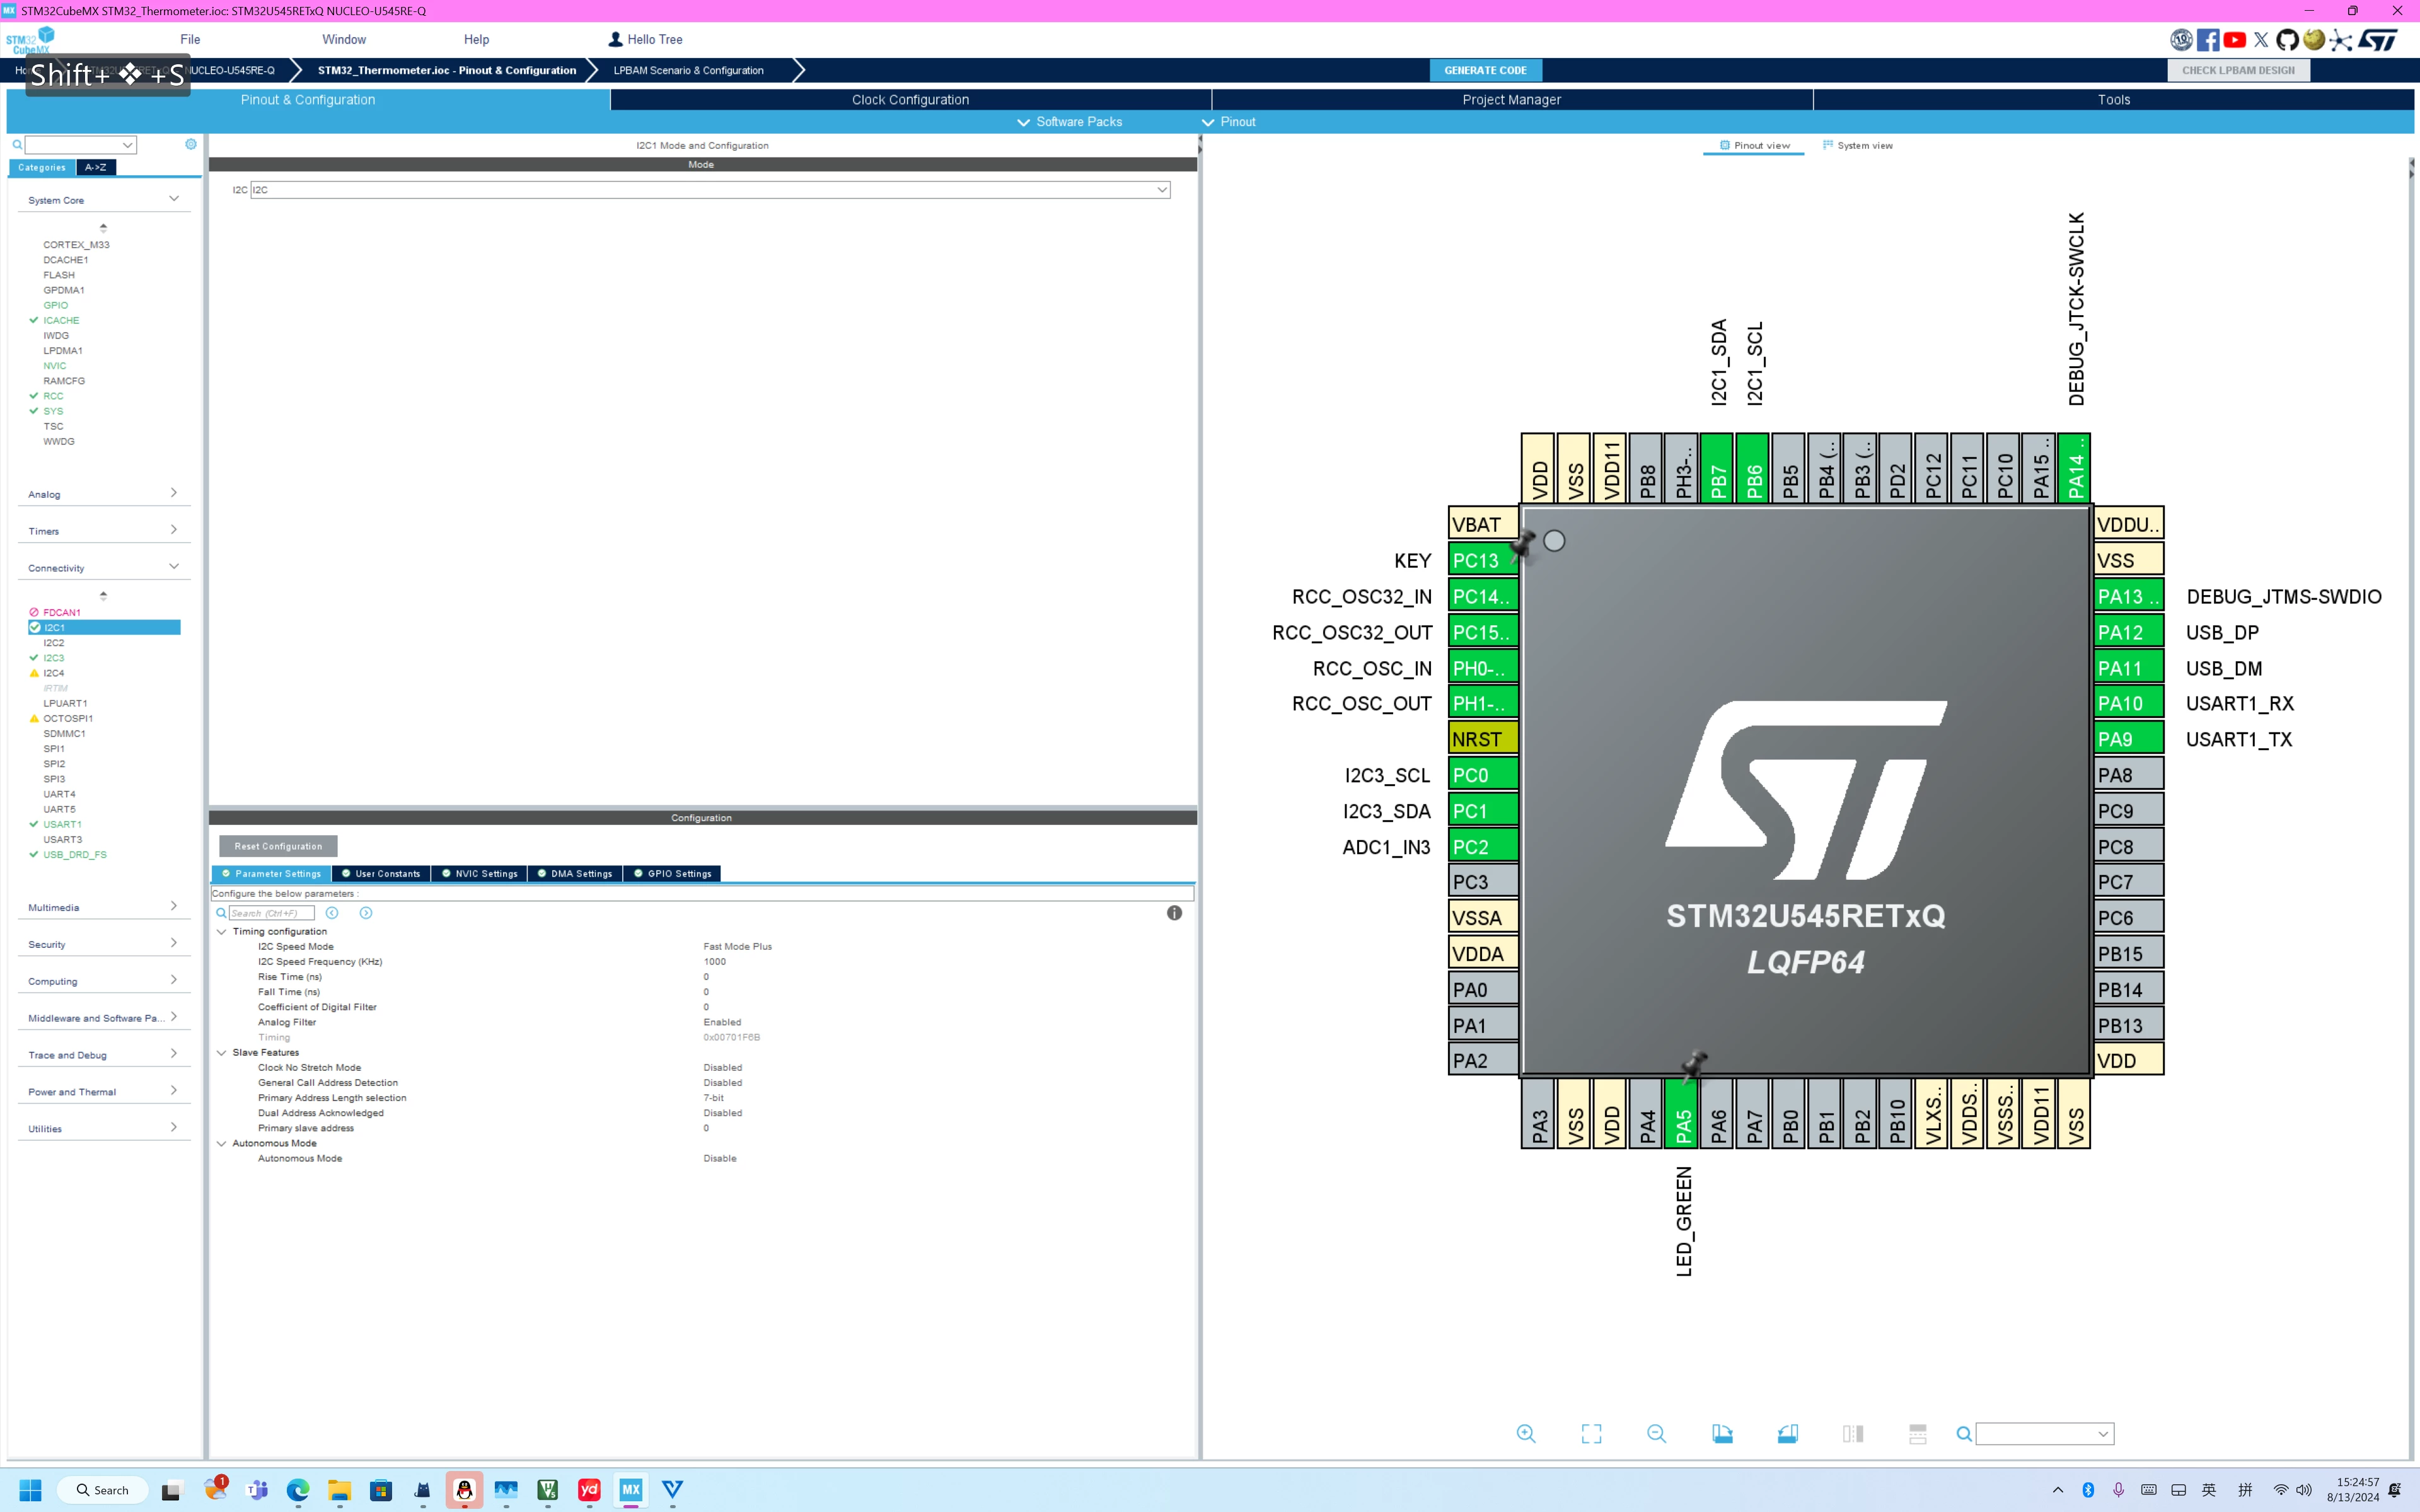The height and width of the screenshot is (1512, 2420).
Task: Go to previous parameter search result
Action: [x=332, y=913]
